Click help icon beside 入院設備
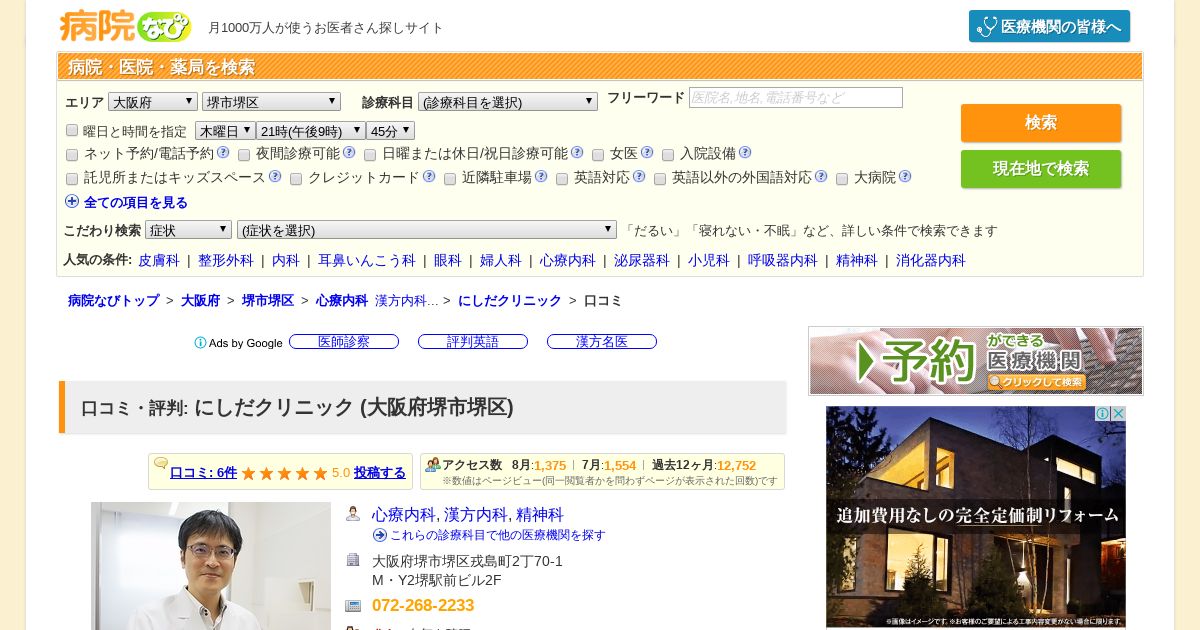 click(745, 152)
